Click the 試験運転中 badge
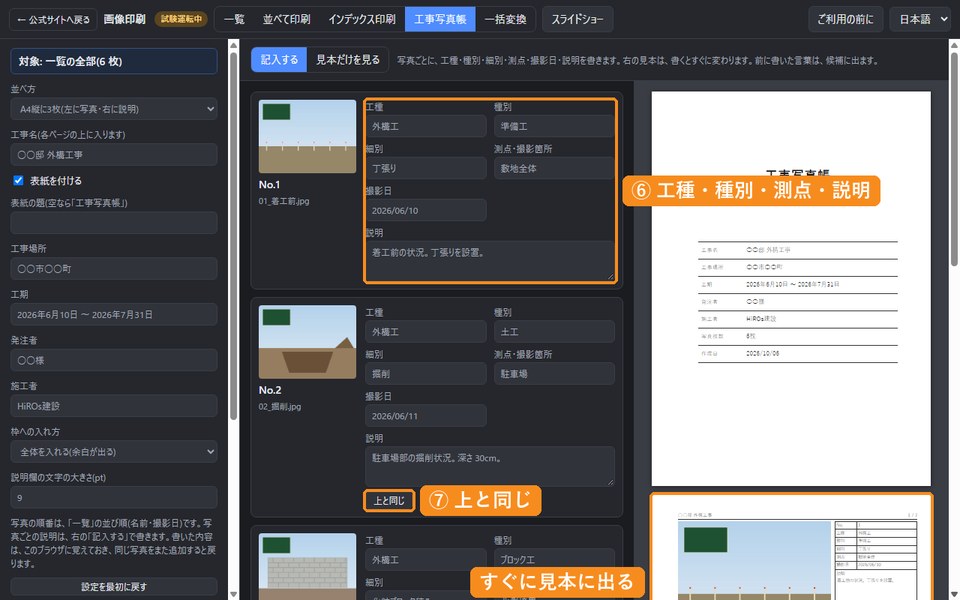 pos(181,20)
